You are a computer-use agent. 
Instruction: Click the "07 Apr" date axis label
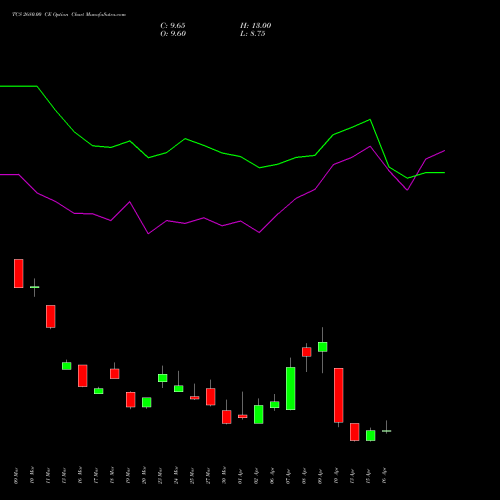tap(288, 477)
